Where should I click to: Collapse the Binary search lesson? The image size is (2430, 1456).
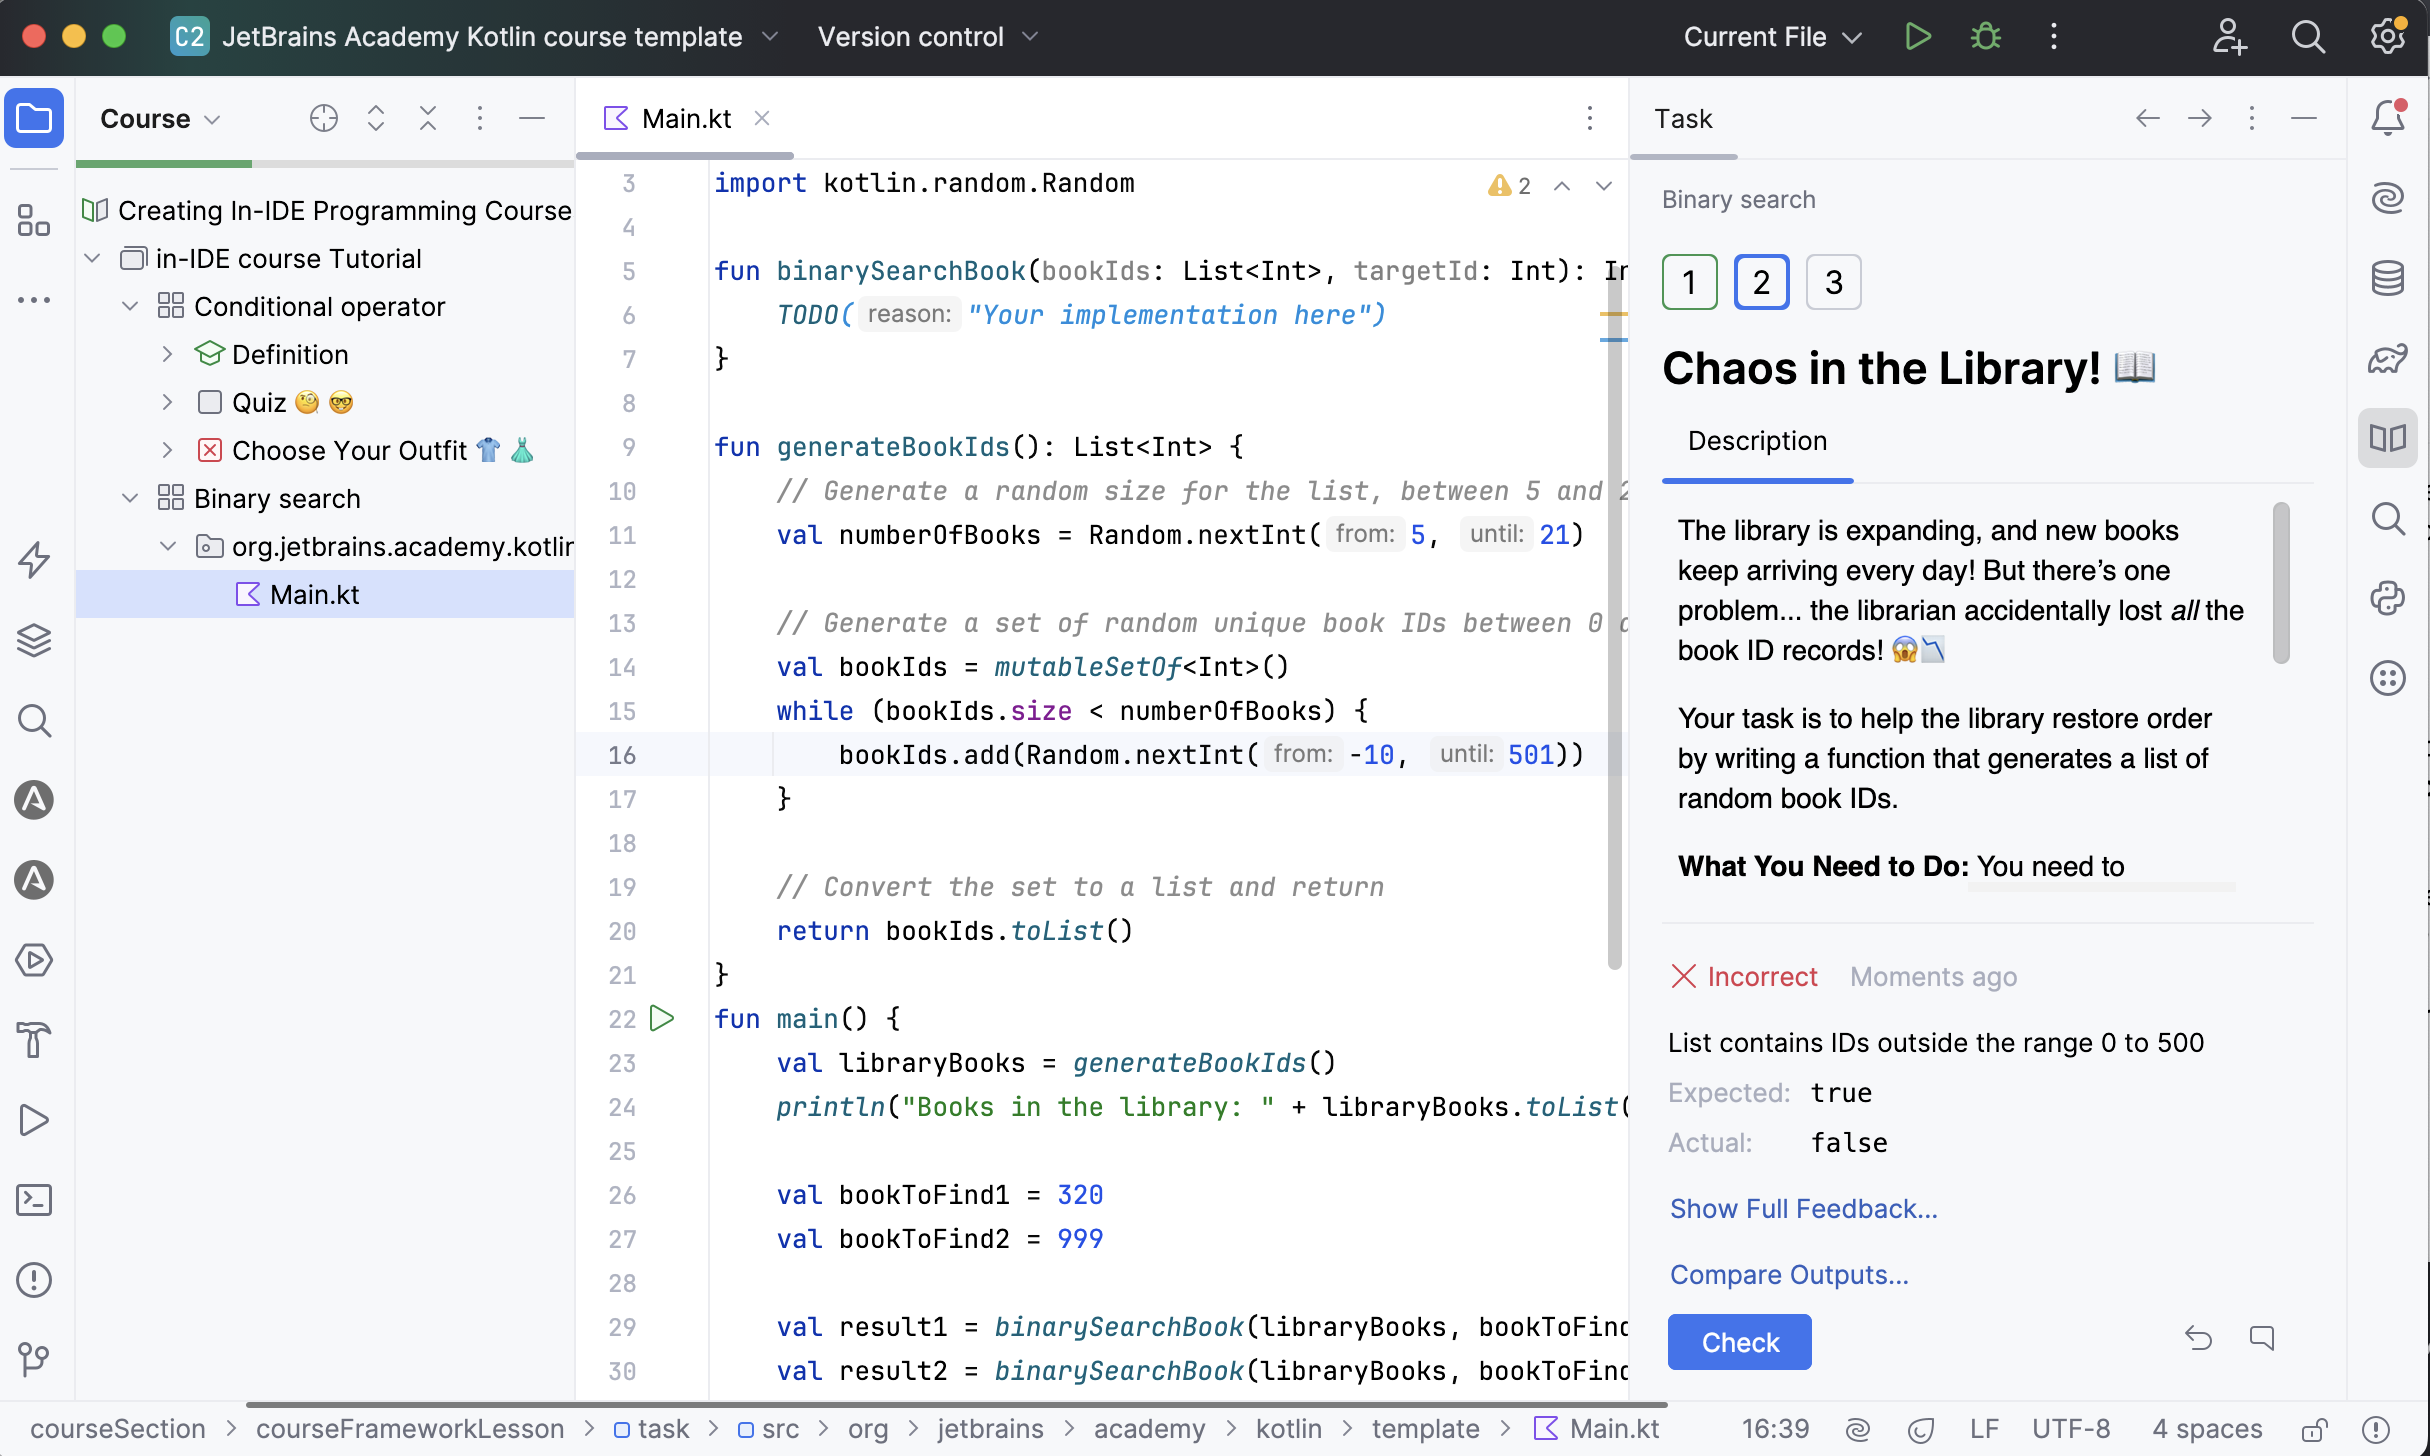[x=130, y=499]
